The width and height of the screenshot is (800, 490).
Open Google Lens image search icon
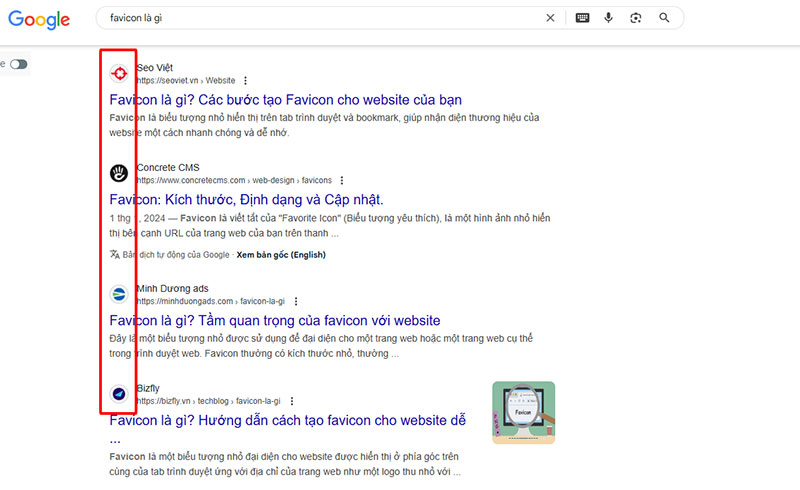point(636,18)
